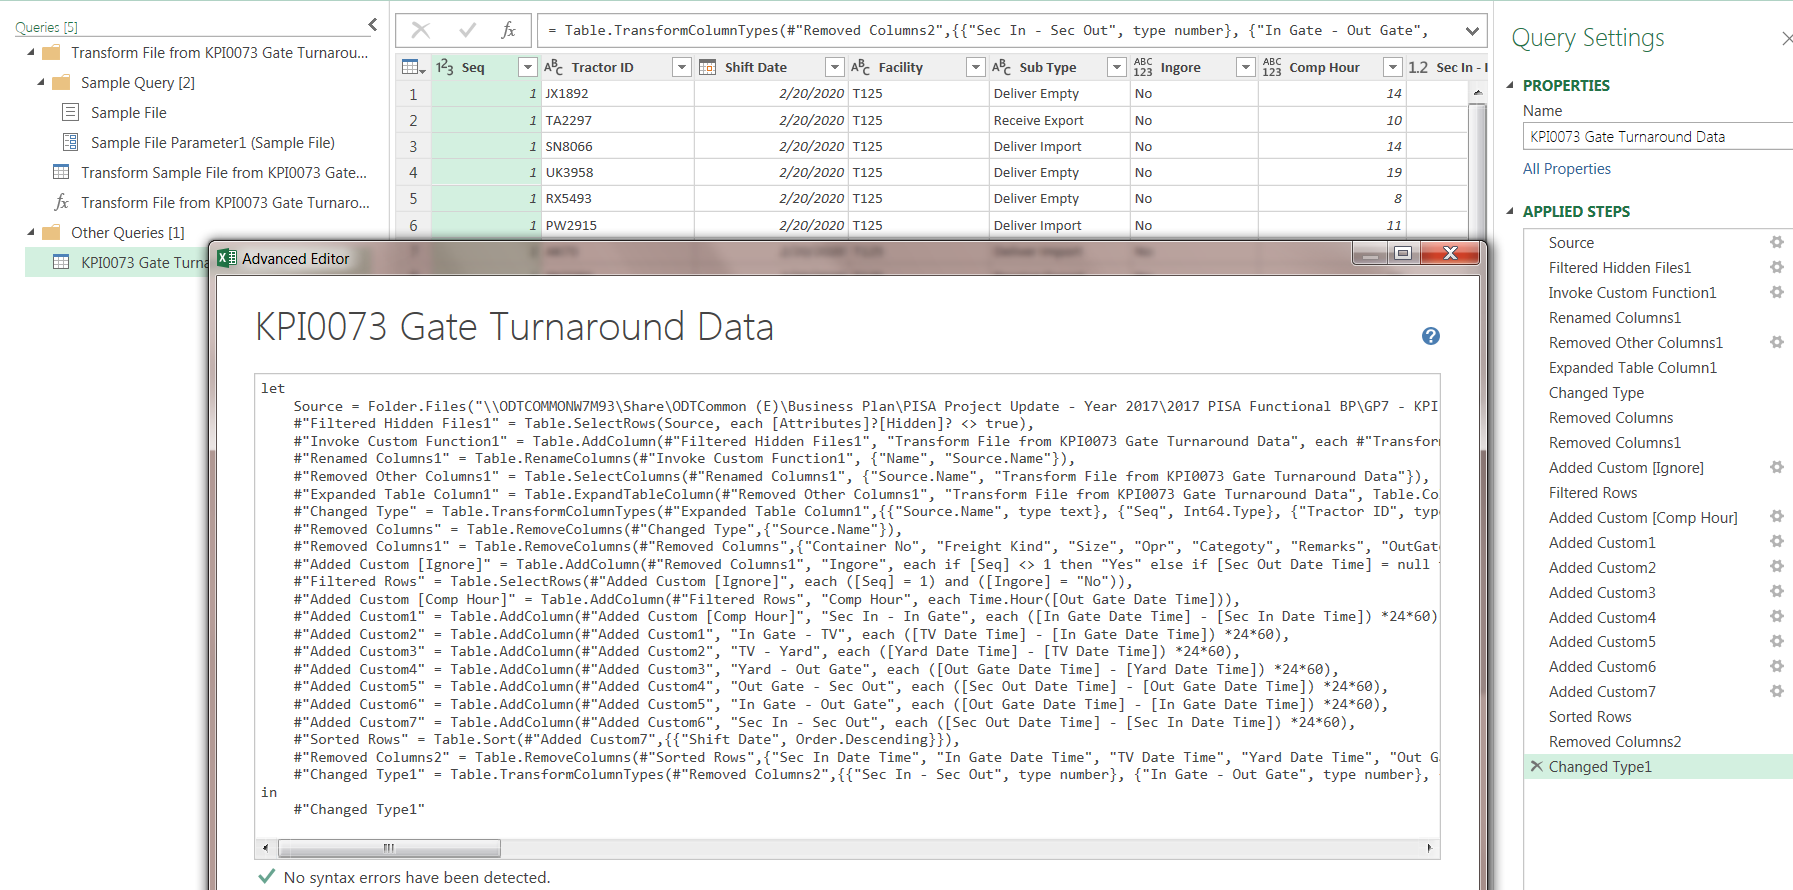The width and height of the screenshot is (1793, 890).
Task: Click the Advanced Editor horizontal scrollbar thumb
Action: coord(389,848)
